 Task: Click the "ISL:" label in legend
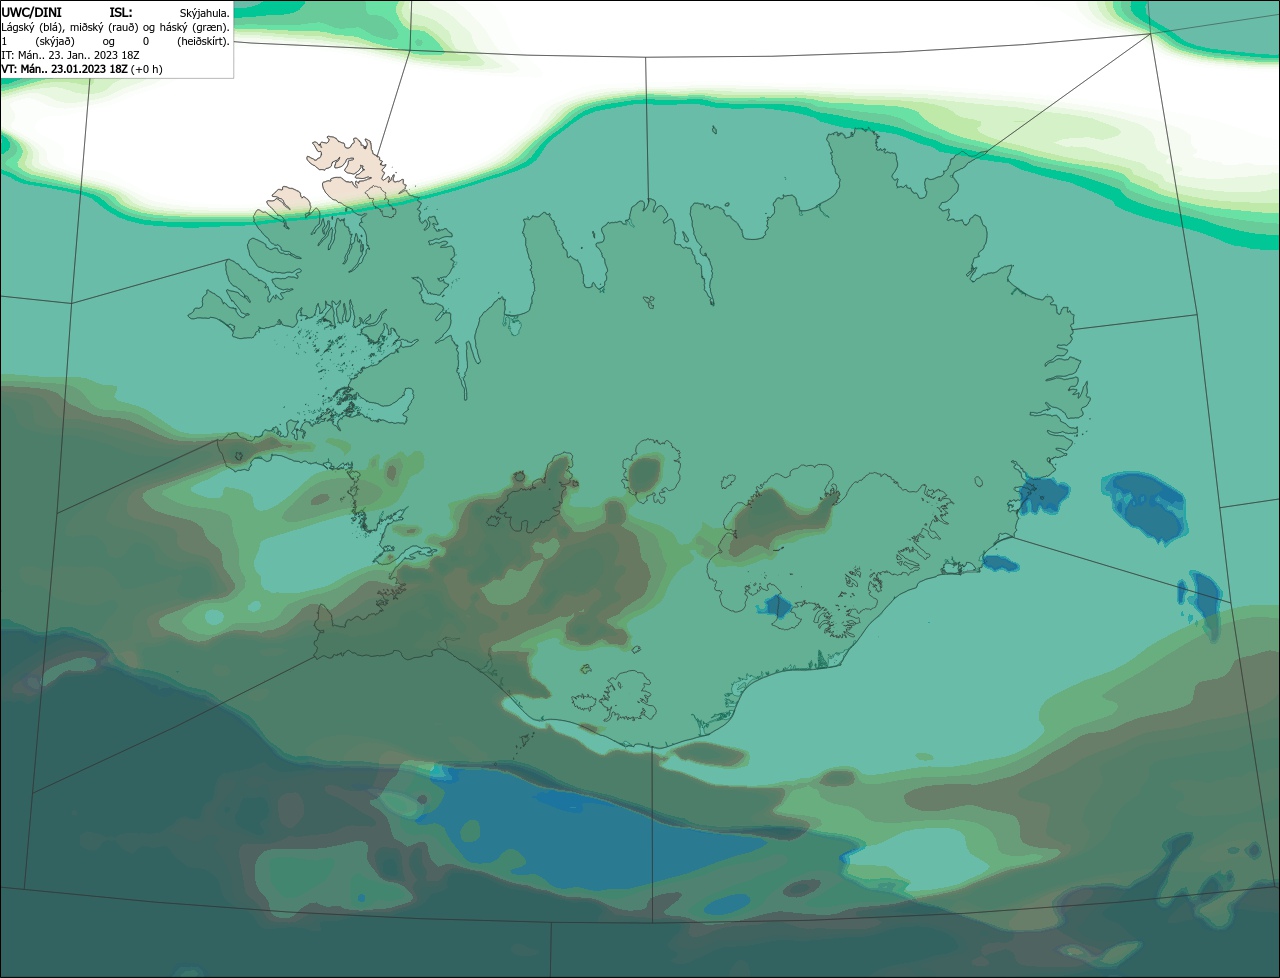121,13
